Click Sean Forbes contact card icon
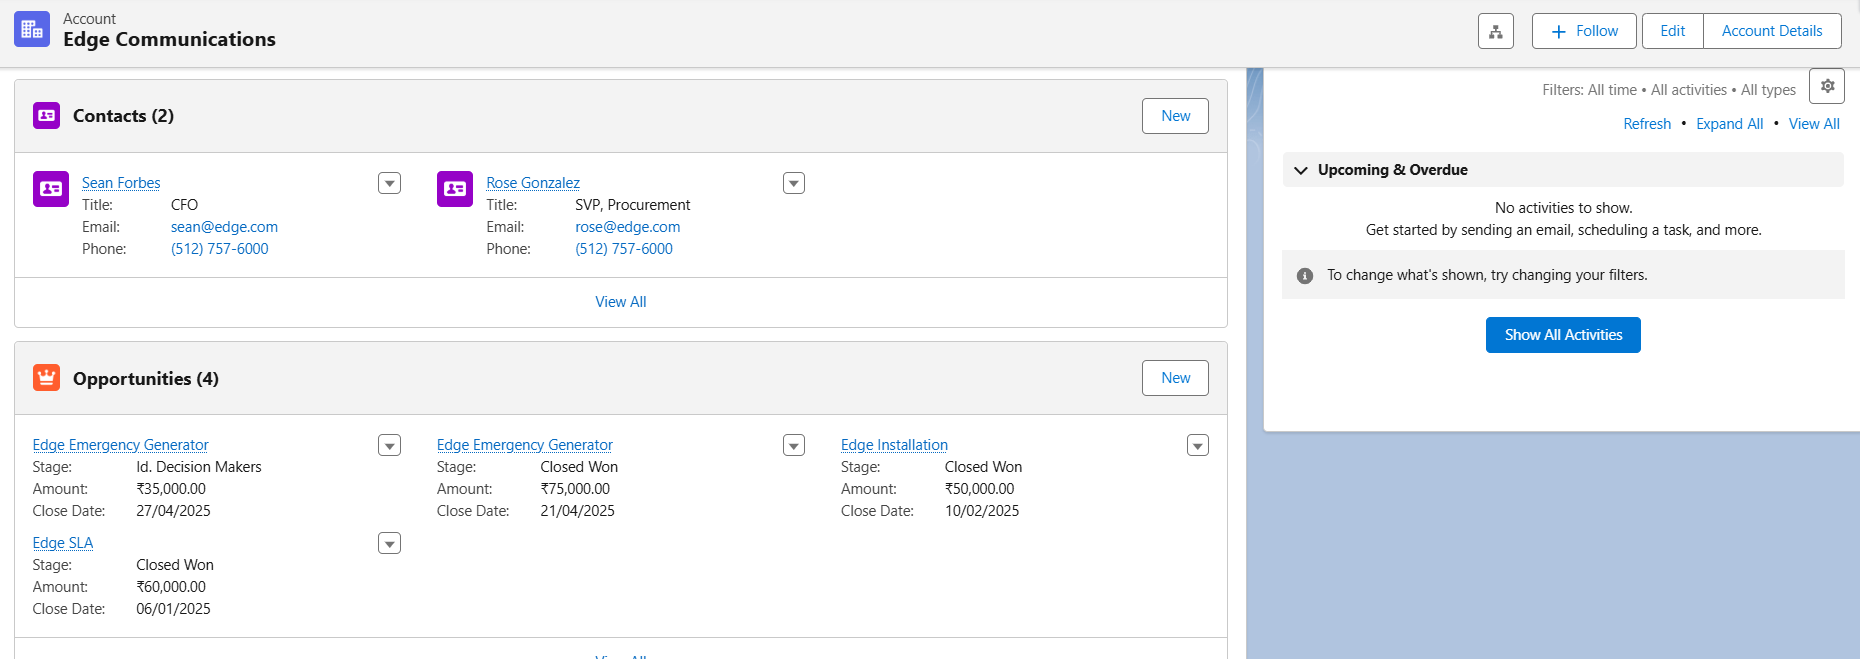Image resolution: width=1860 pixels, height=659 pixels. (x=51, y=189)
